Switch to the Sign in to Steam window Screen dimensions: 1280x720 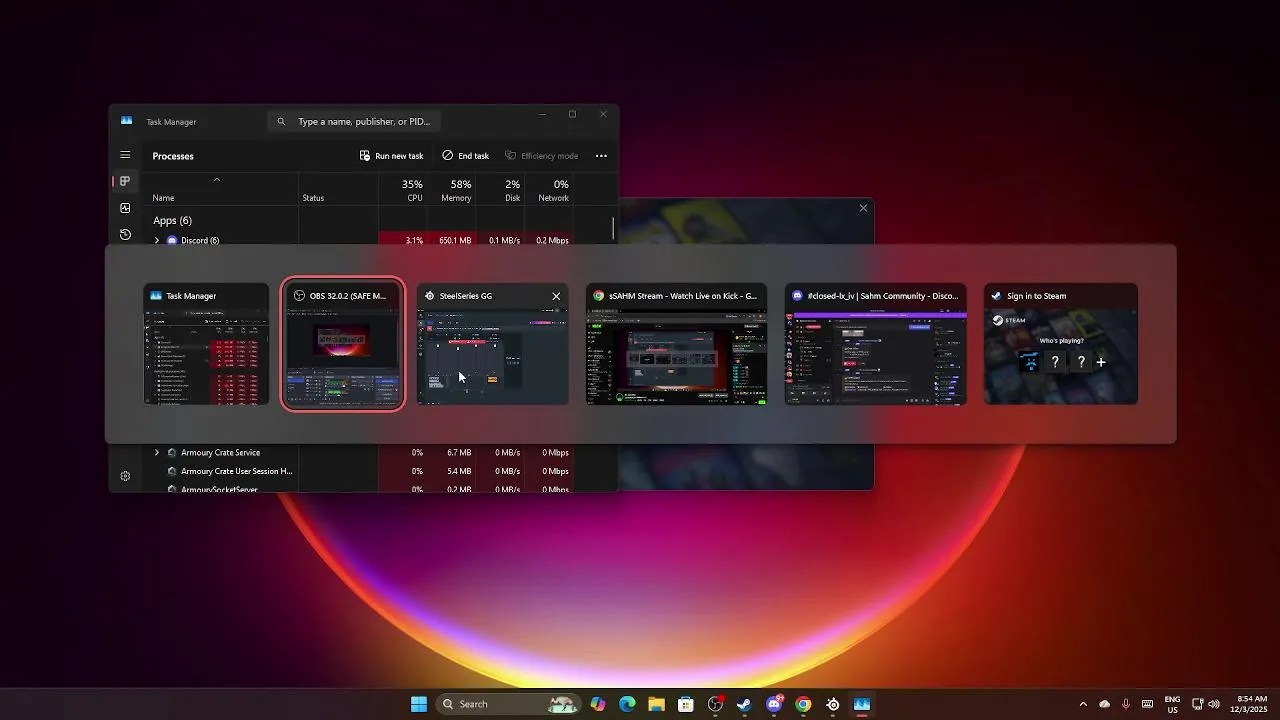tap(1061, 344)
